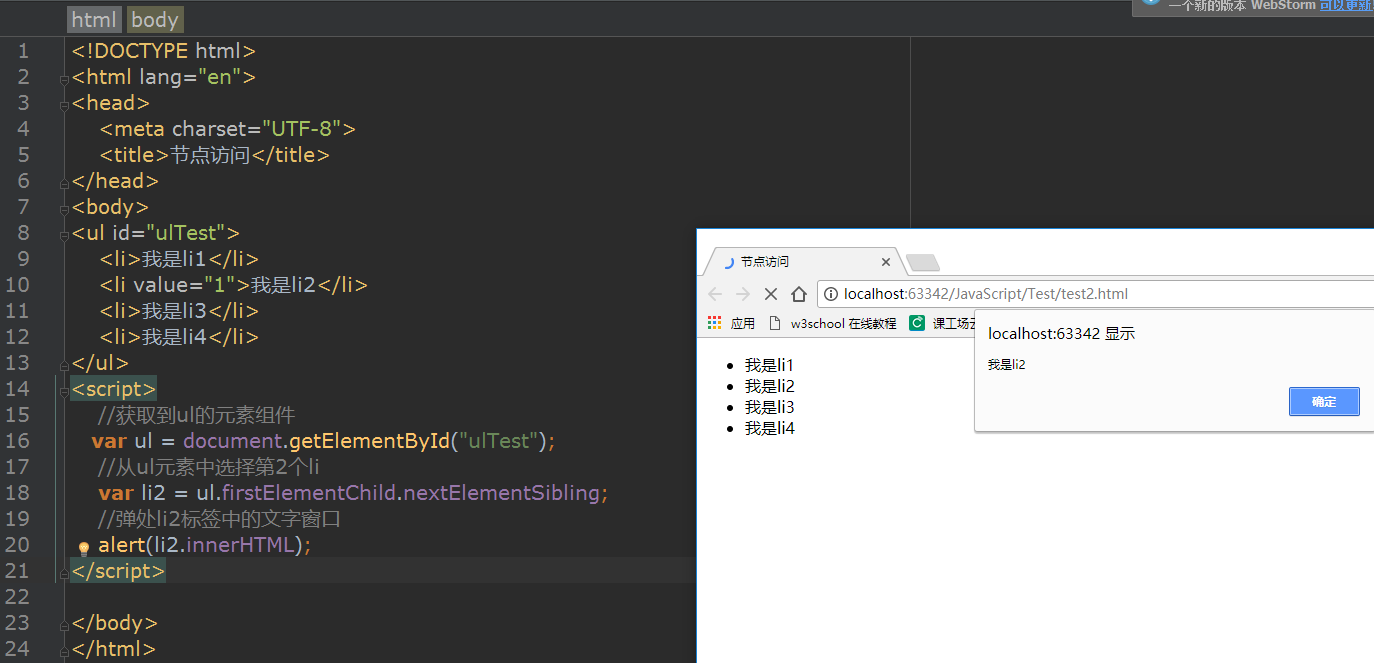The height and width of the screenshot is (663, 1374).
Task: Click the <!DOCTYPE html> code line
Action: 164,51
